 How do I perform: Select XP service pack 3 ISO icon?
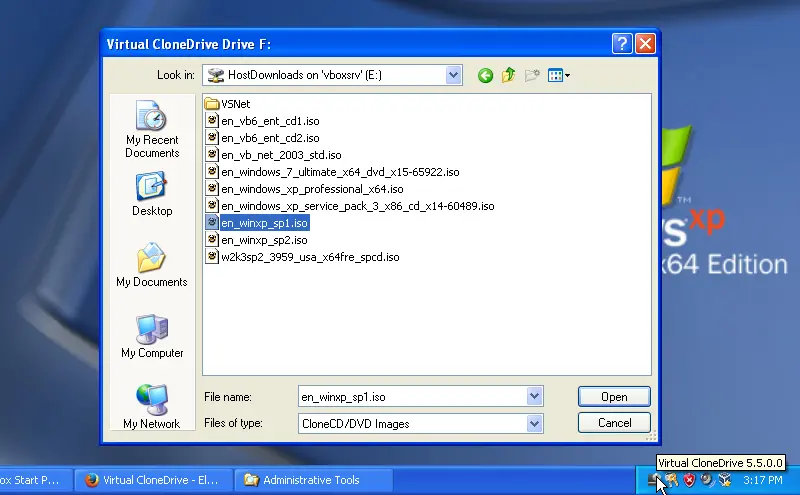(x=212, y=205)
